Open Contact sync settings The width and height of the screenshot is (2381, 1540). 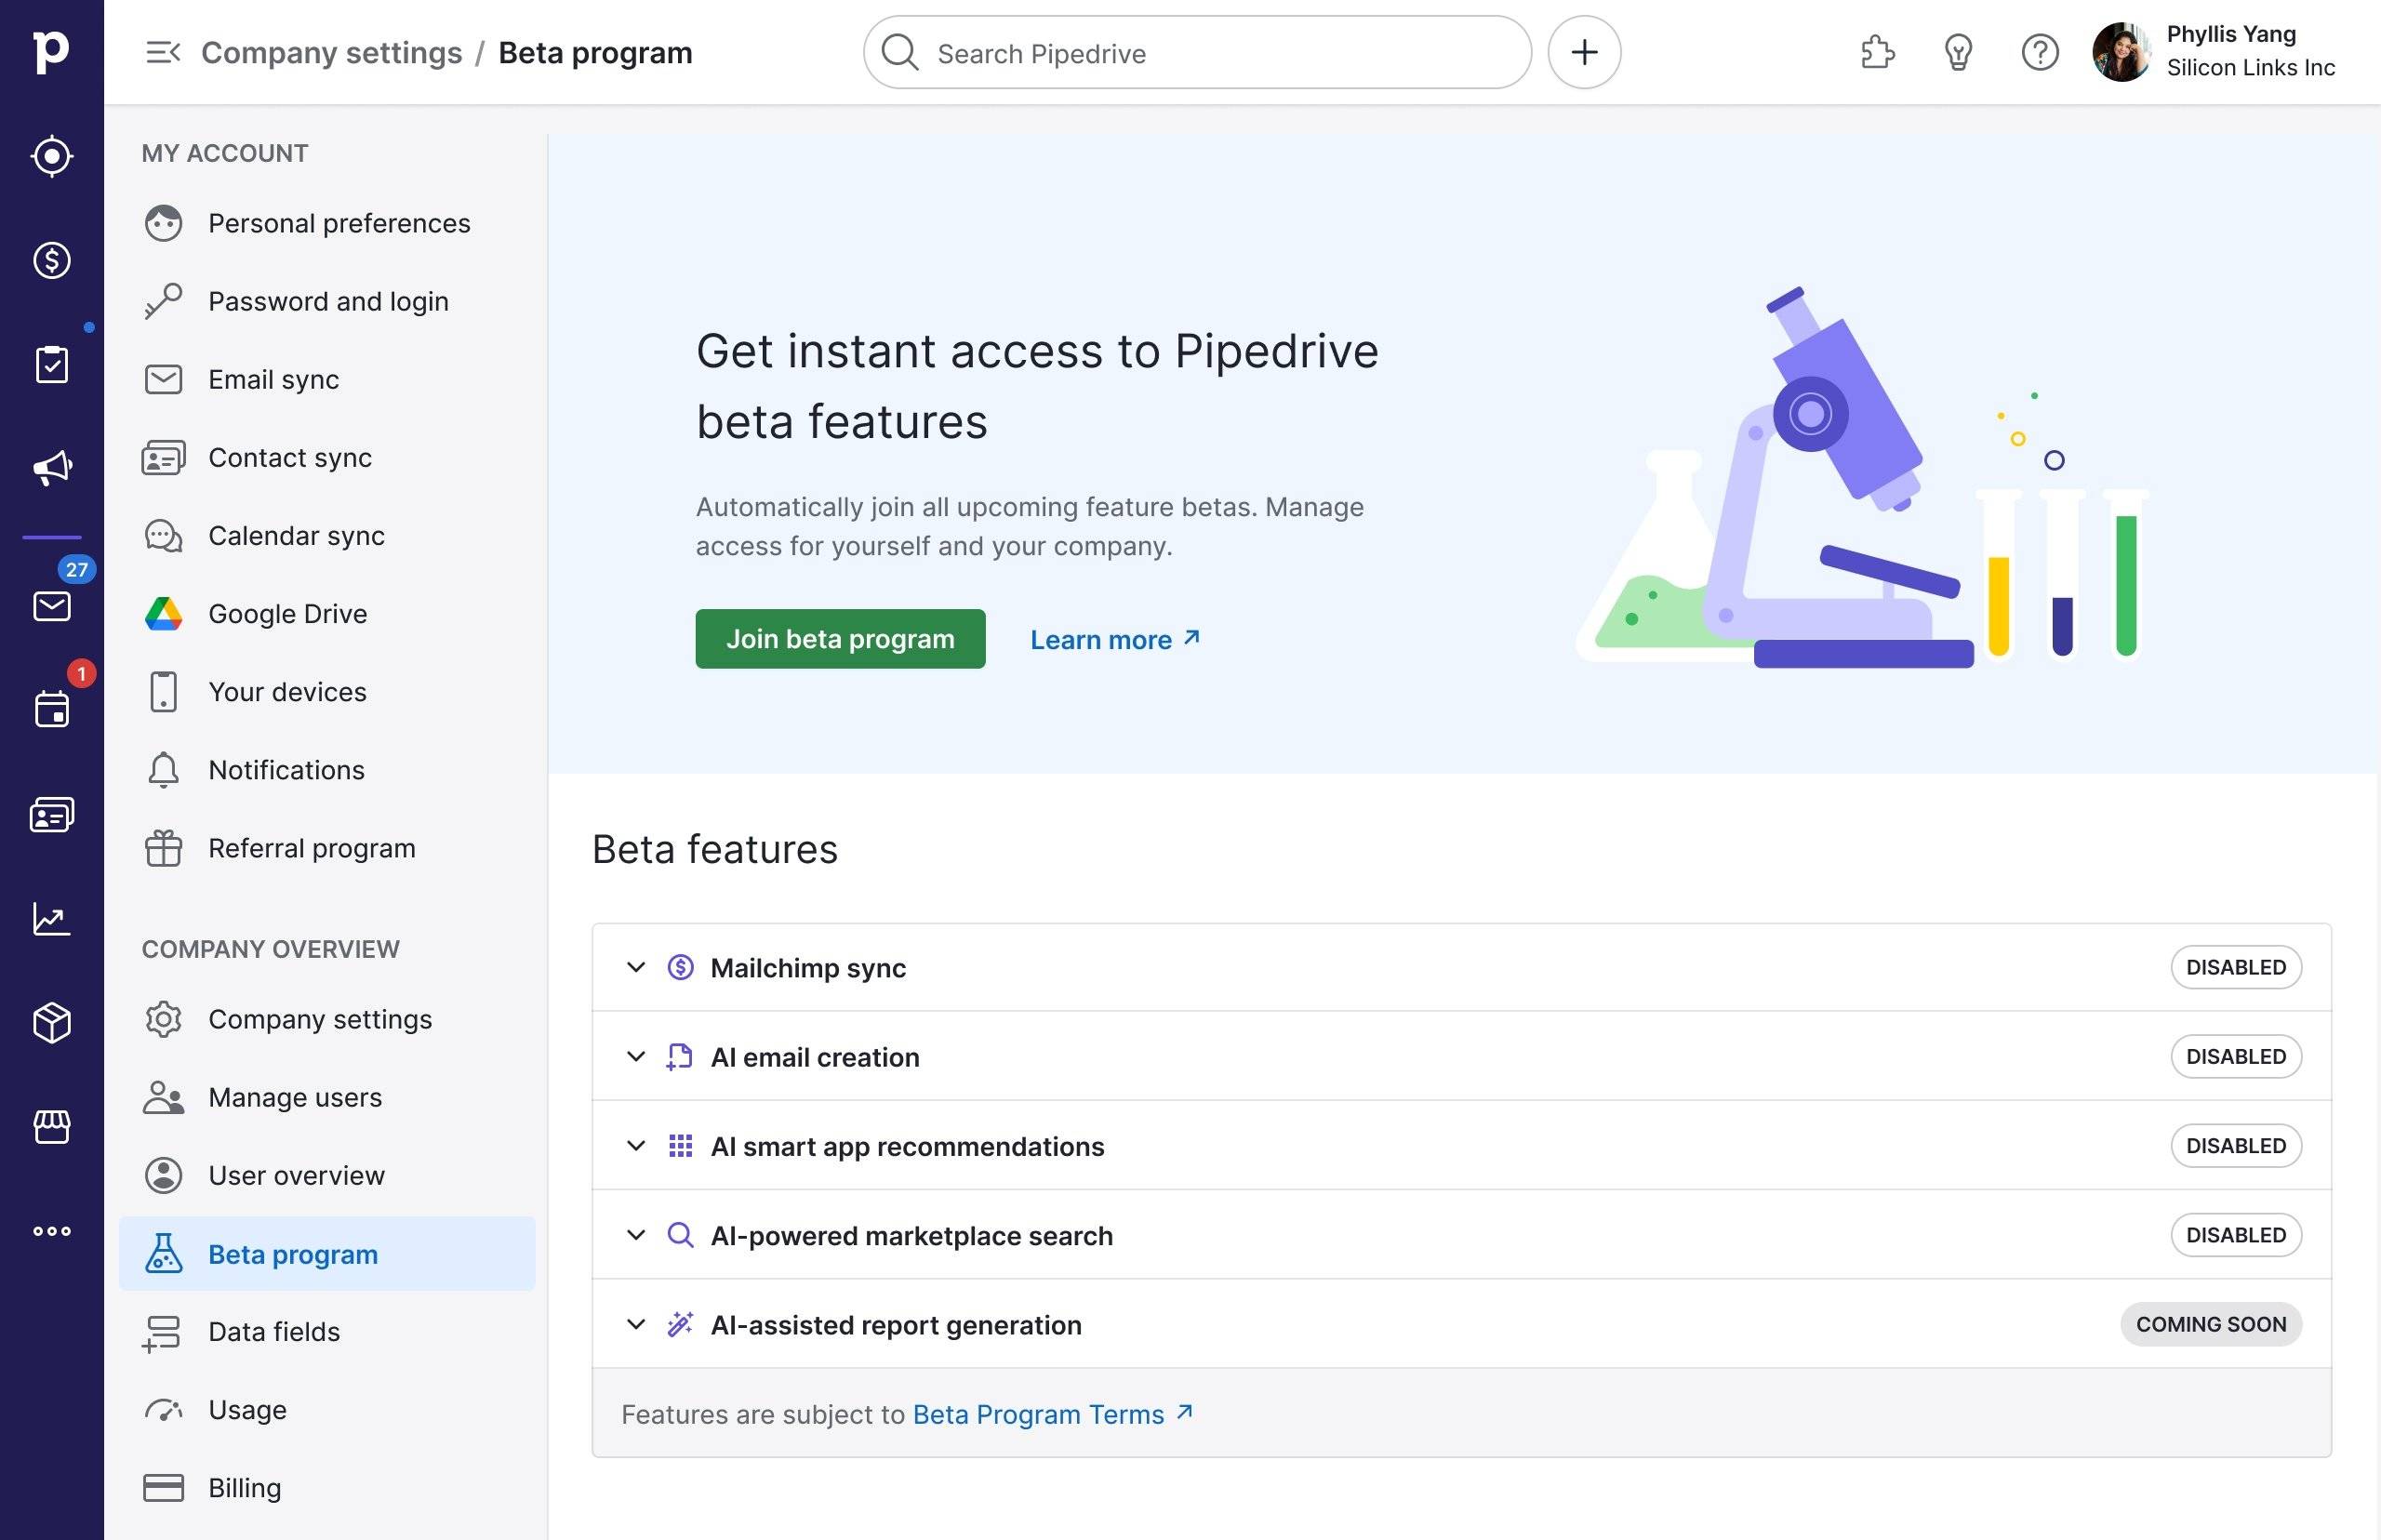[327, 457]
